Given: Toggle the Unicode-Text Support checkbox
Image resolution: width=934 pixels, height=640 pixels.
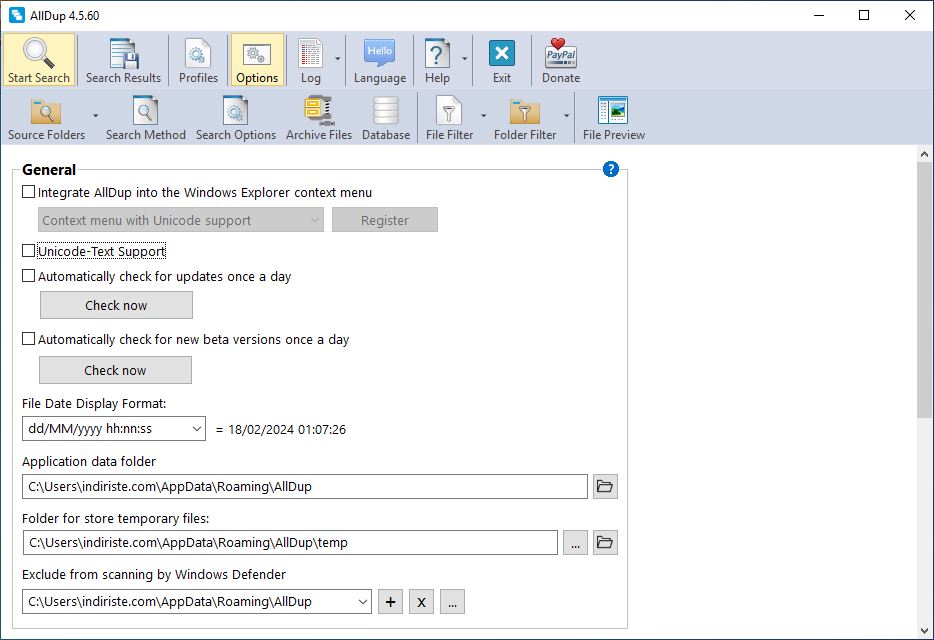Looking at the screenshot, I should point(29,251).
